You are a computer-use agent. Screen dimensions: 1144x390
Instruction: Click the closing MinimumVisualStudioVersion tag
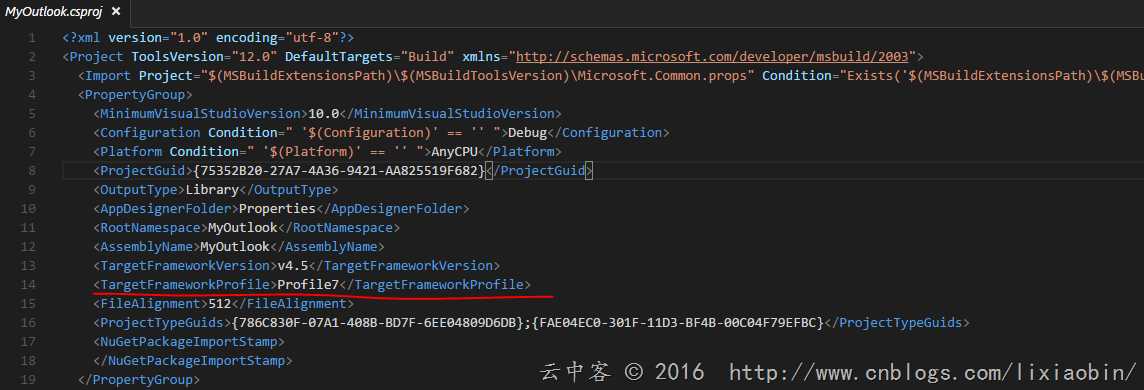pos(450,113)
